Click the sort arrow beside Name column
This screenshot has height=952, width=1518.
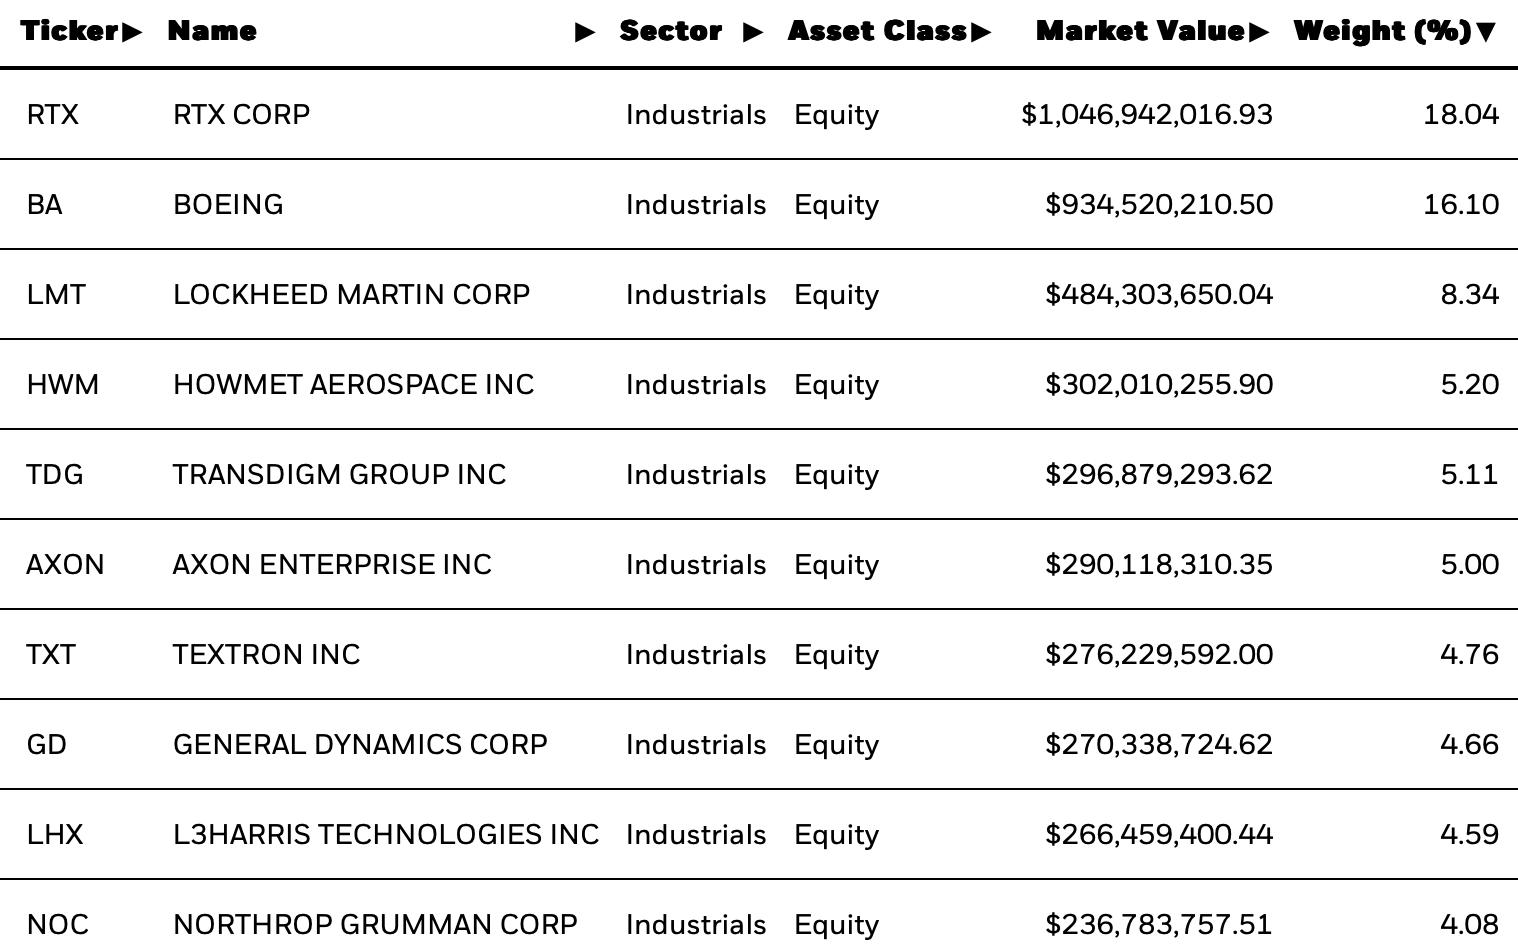[586, 32]
